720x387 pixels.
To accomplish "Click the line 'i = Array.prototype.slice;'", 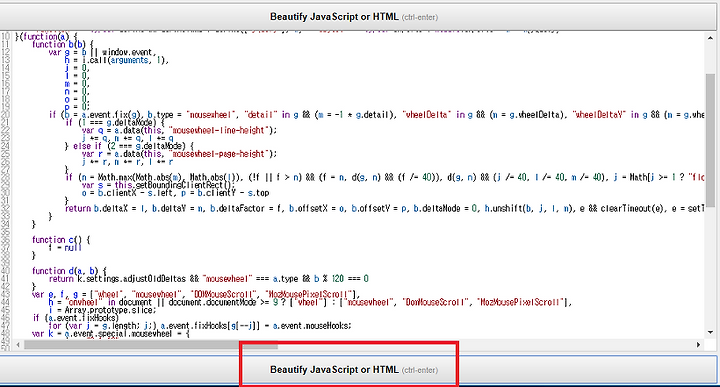I will click(x=102, y=310).
